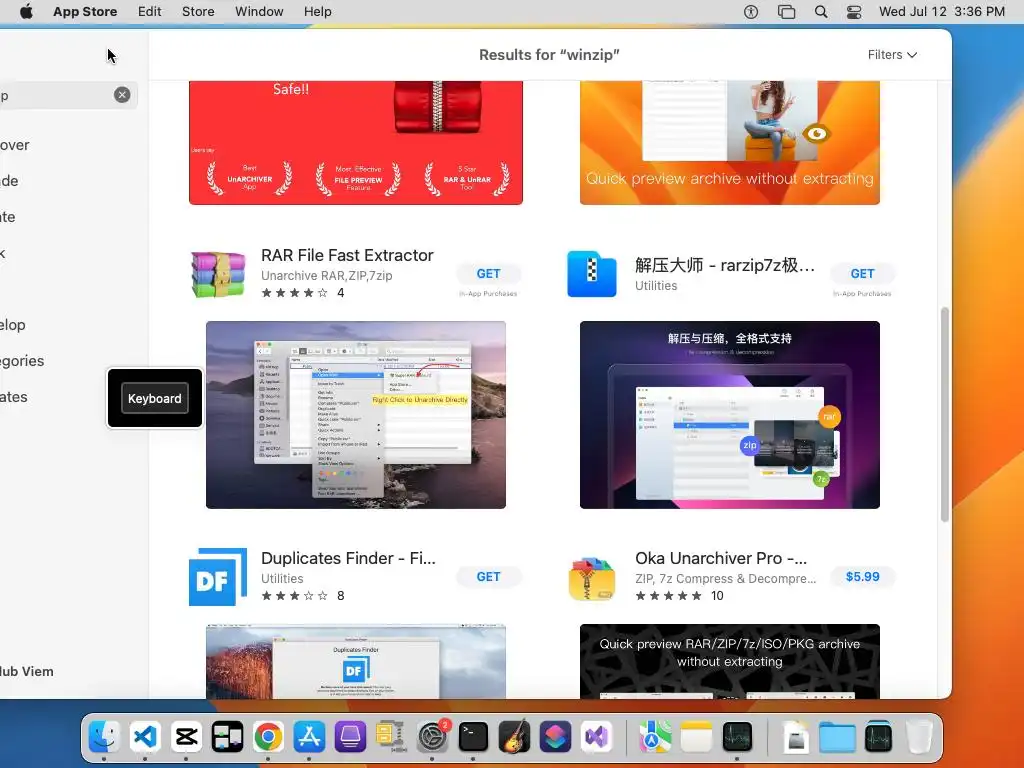Open Activity Monitor left of the Dock separator

(x=737, y=737)
